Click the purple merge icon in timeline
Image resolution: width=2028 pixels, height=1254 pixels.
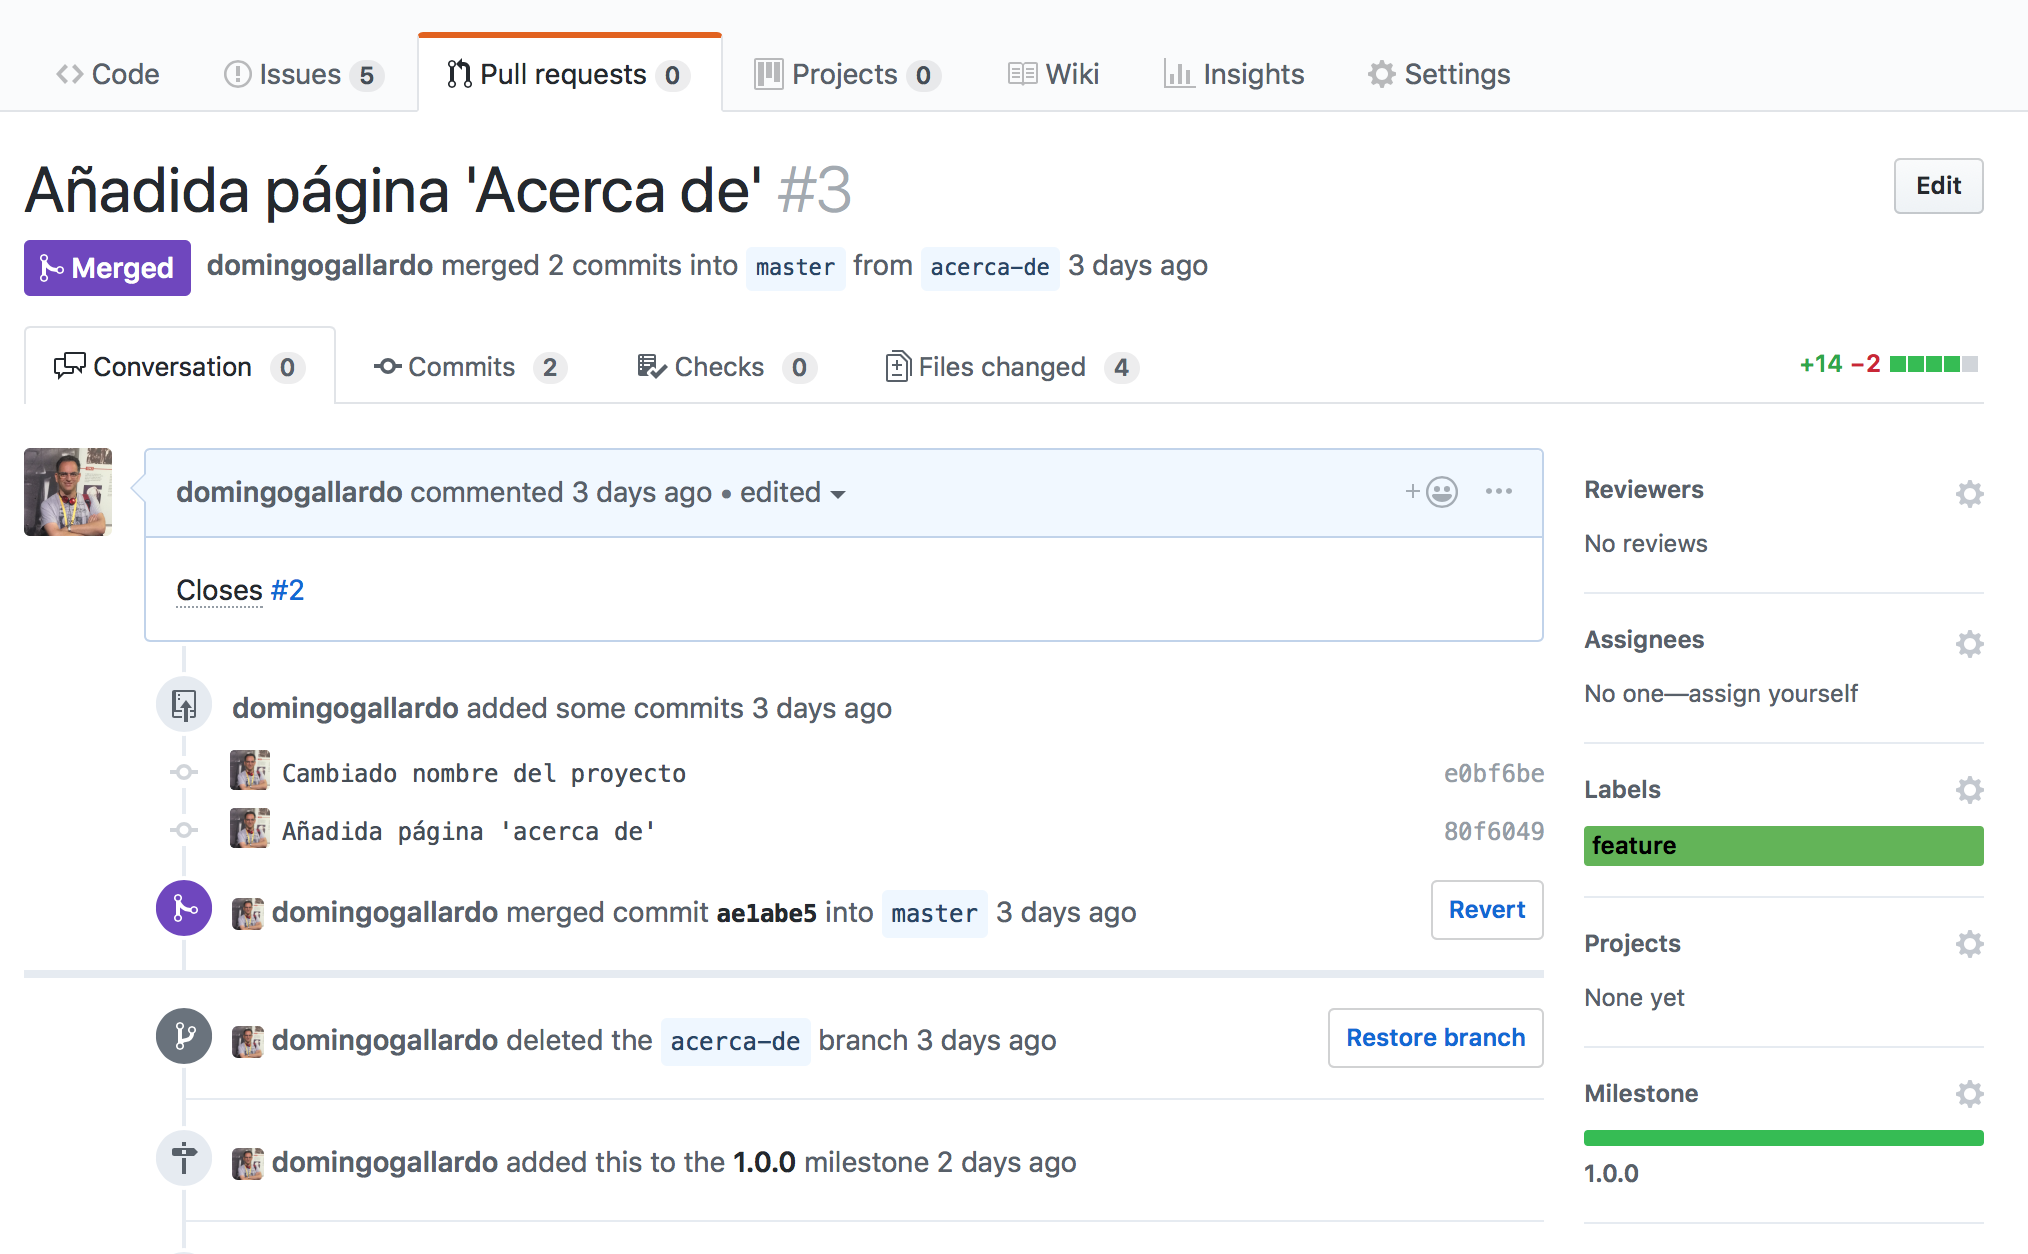(x=184, y=908)
